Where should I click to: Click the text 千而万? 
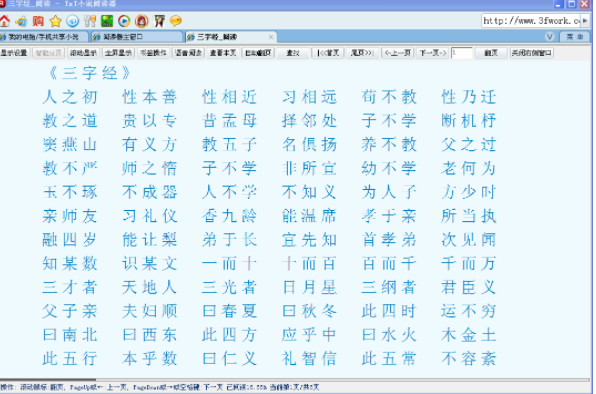[x=469, y=264]
